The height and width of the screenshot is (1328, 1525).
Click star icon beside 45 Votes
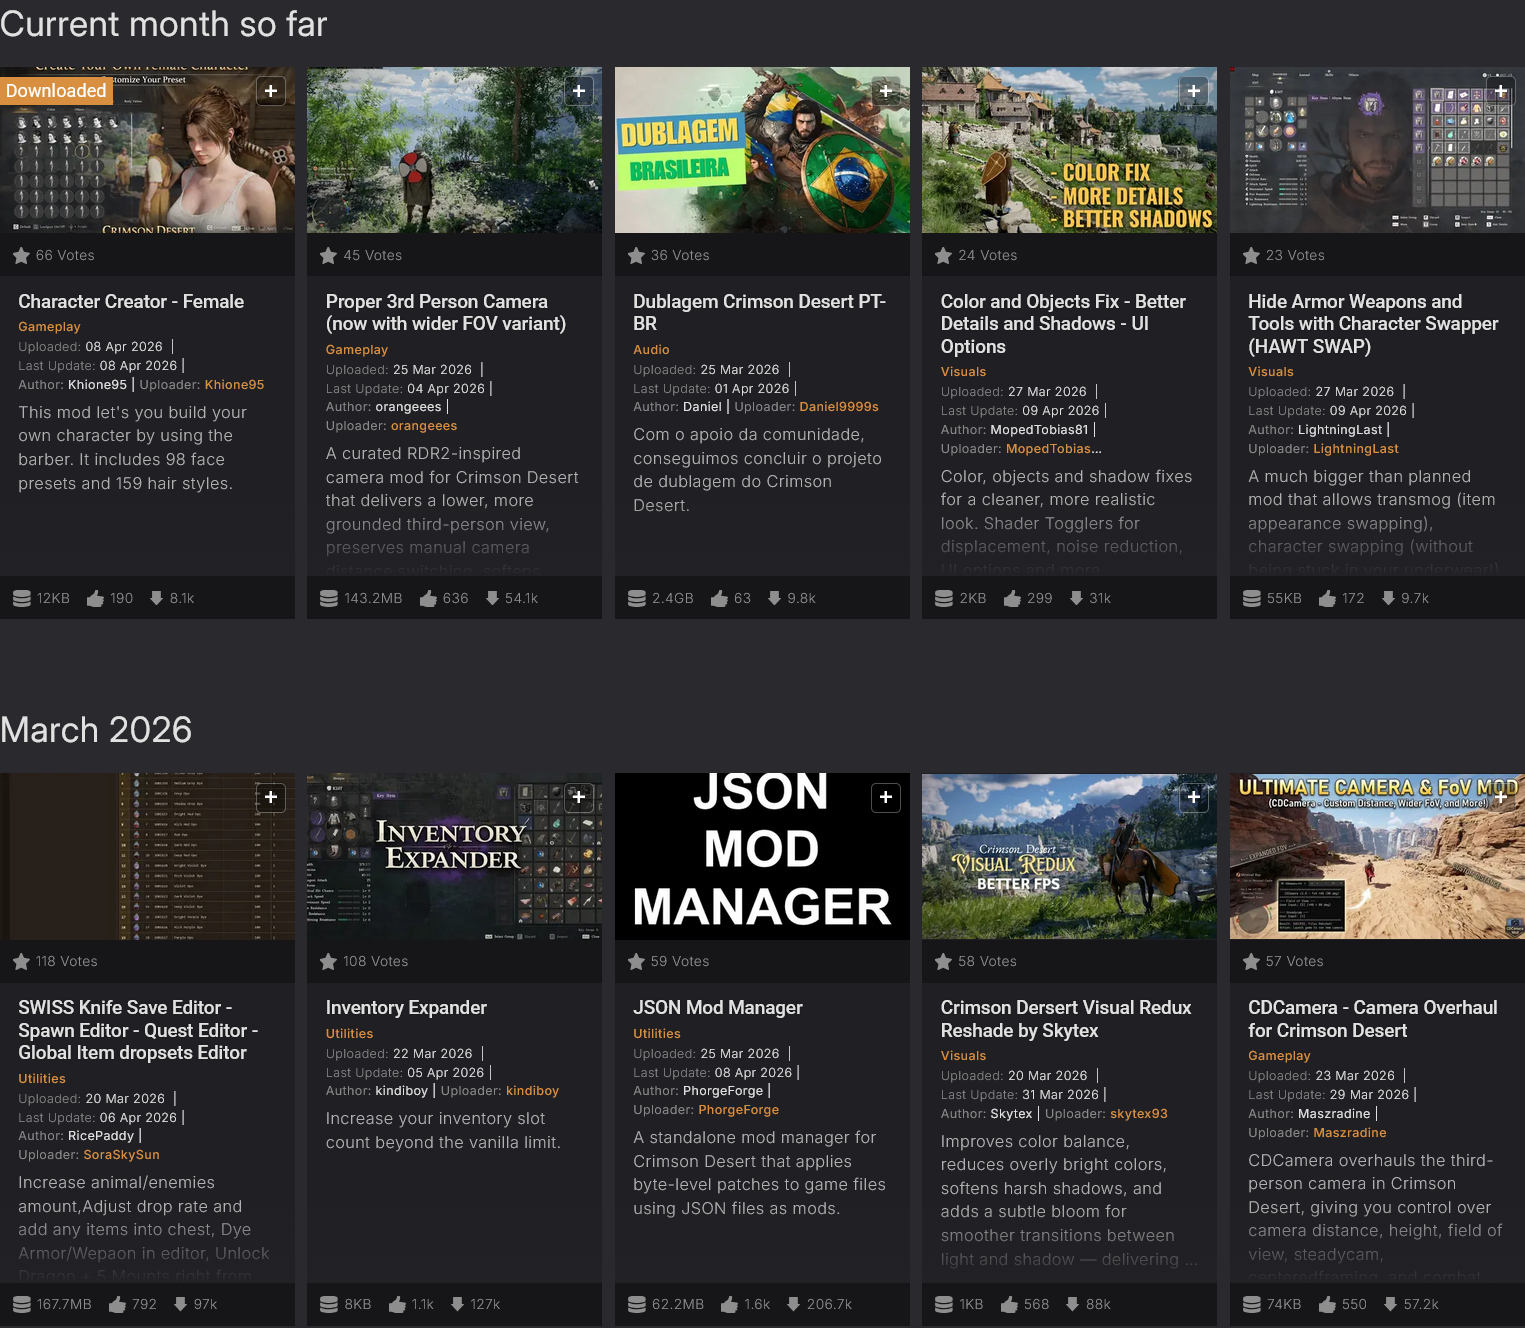(x=328, y=255)
